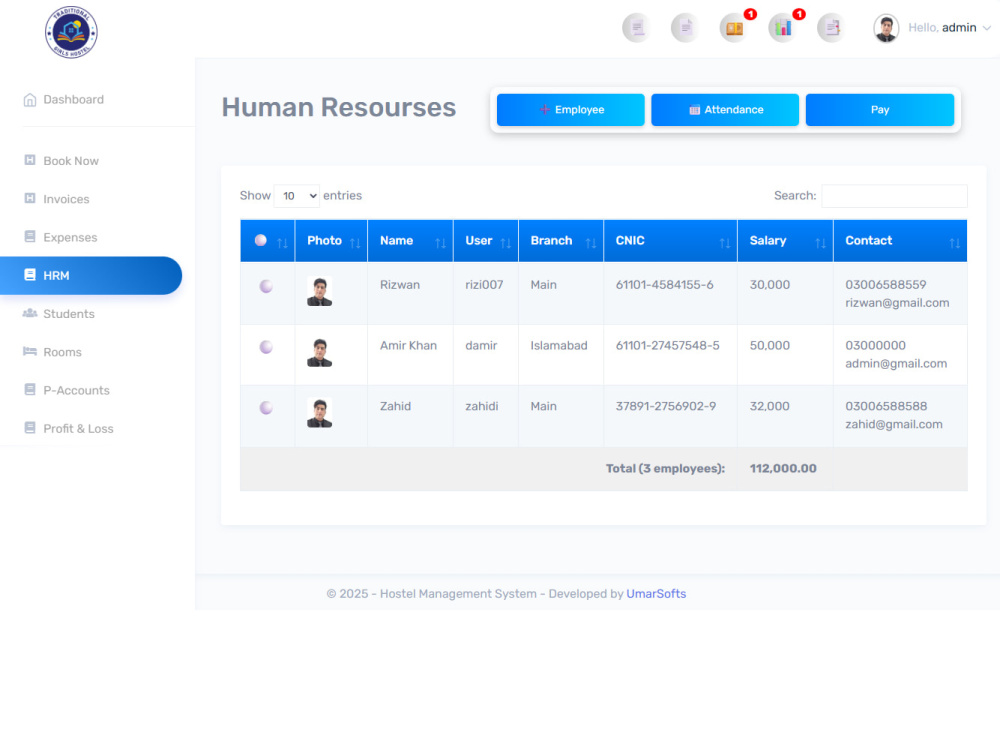The image size is (1000, 750).
Task: Expand the Hello, admin user menu
Action: pyautogui.click(x=949, y=28)
